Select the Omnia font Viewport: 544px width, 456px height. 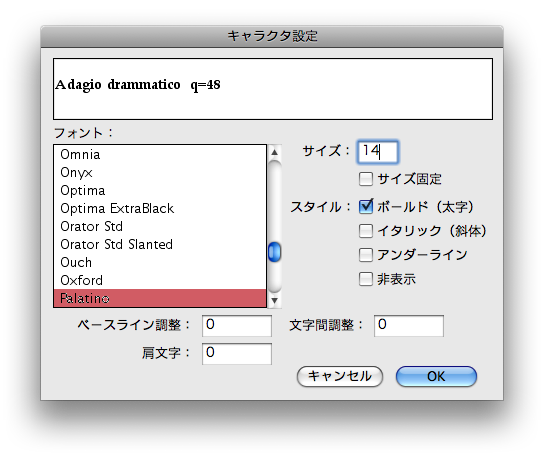click(160, 154)
